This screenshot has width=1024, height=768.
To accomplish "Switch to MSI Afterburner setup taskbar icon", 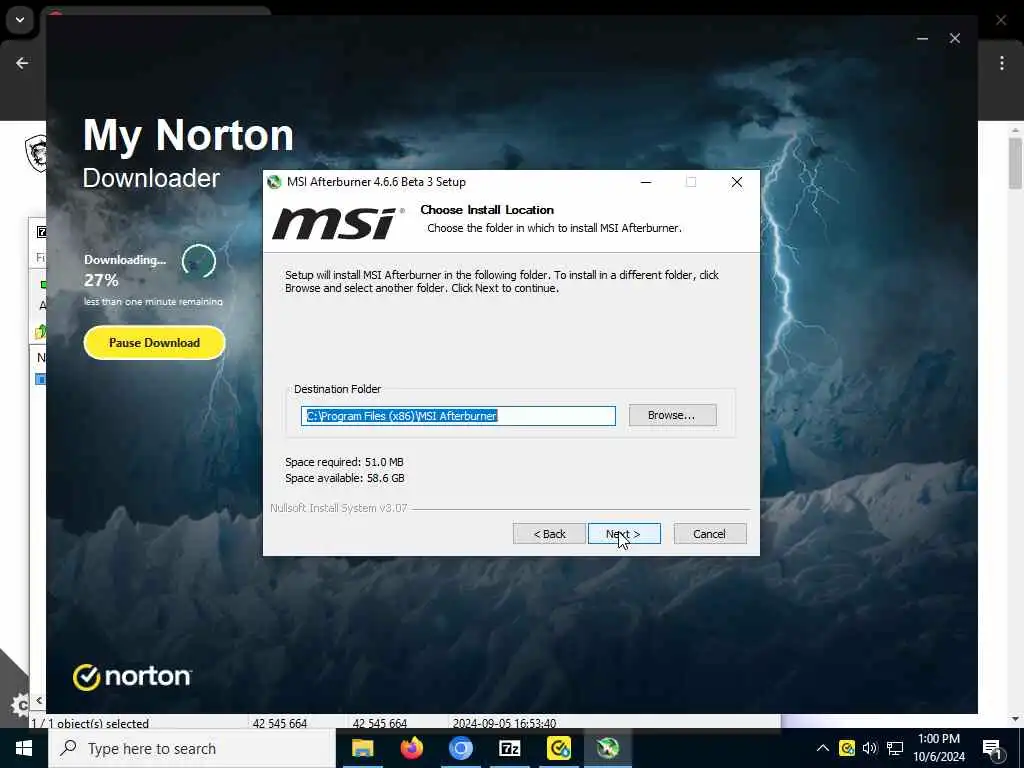I will (608, 748).
